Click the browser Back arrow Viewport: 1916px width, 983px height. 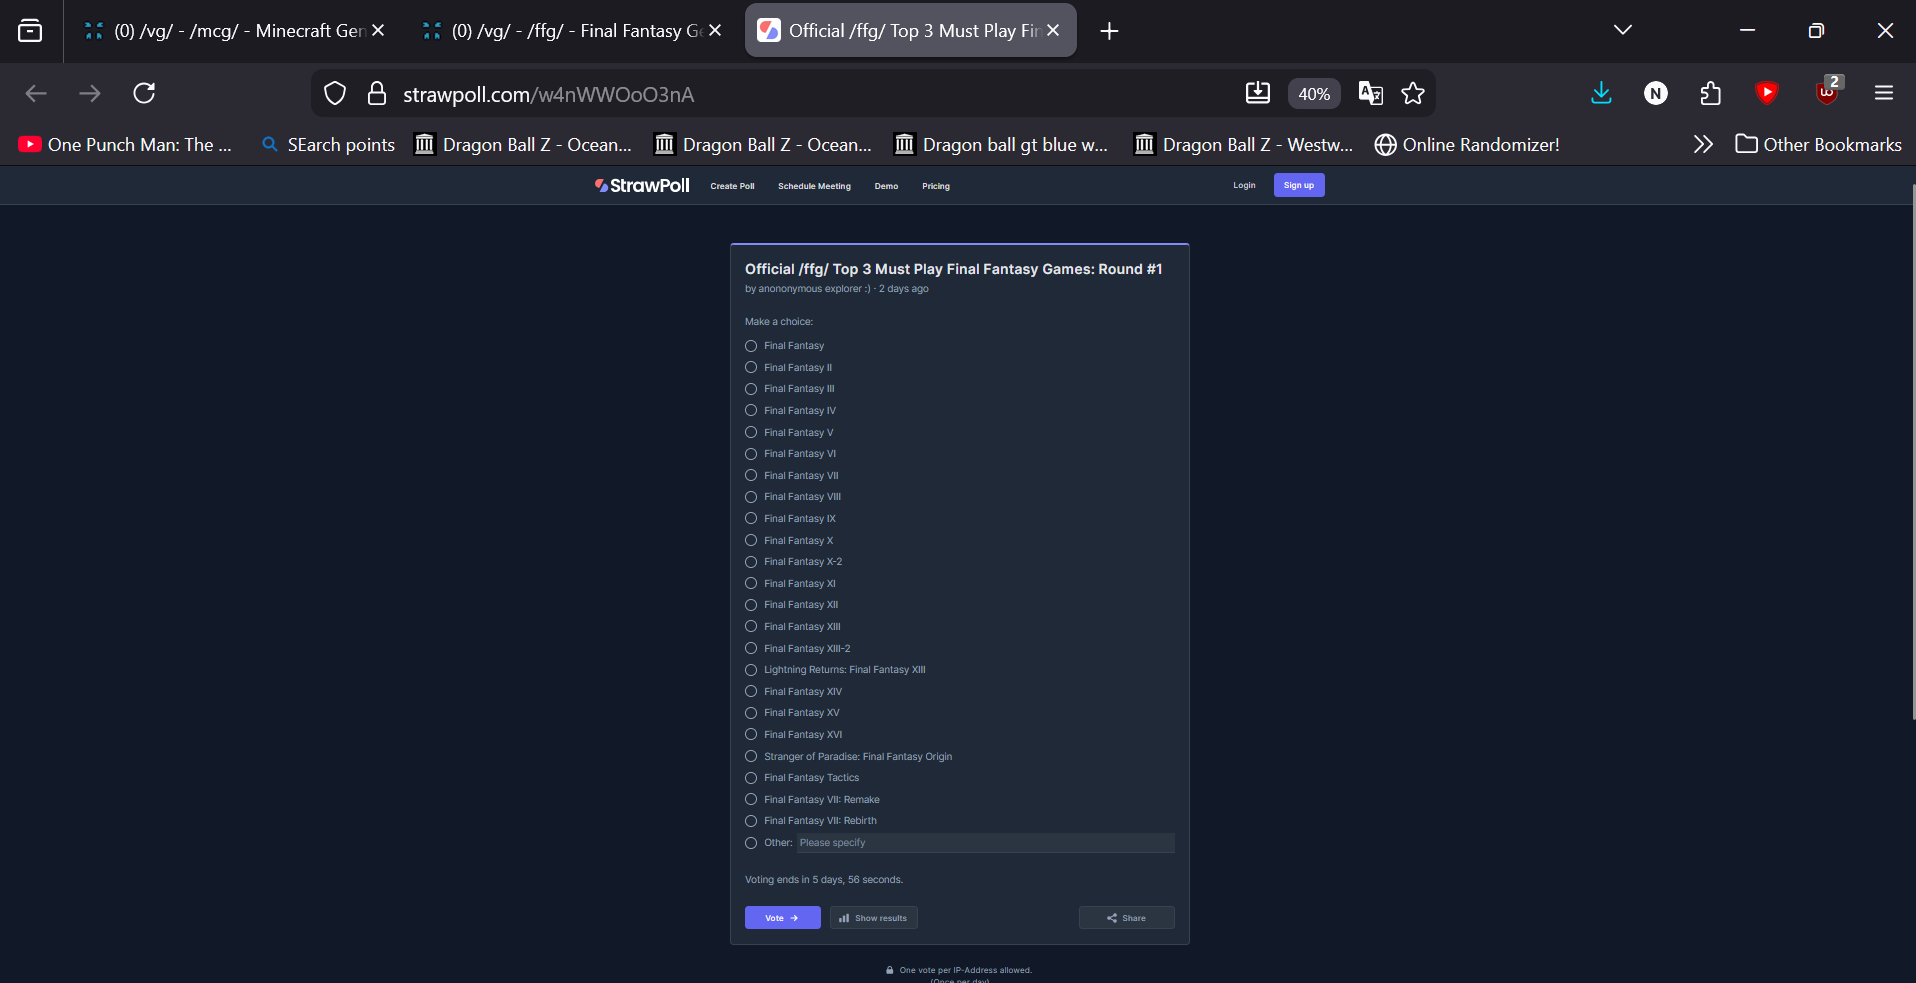(x=36, y=94)
